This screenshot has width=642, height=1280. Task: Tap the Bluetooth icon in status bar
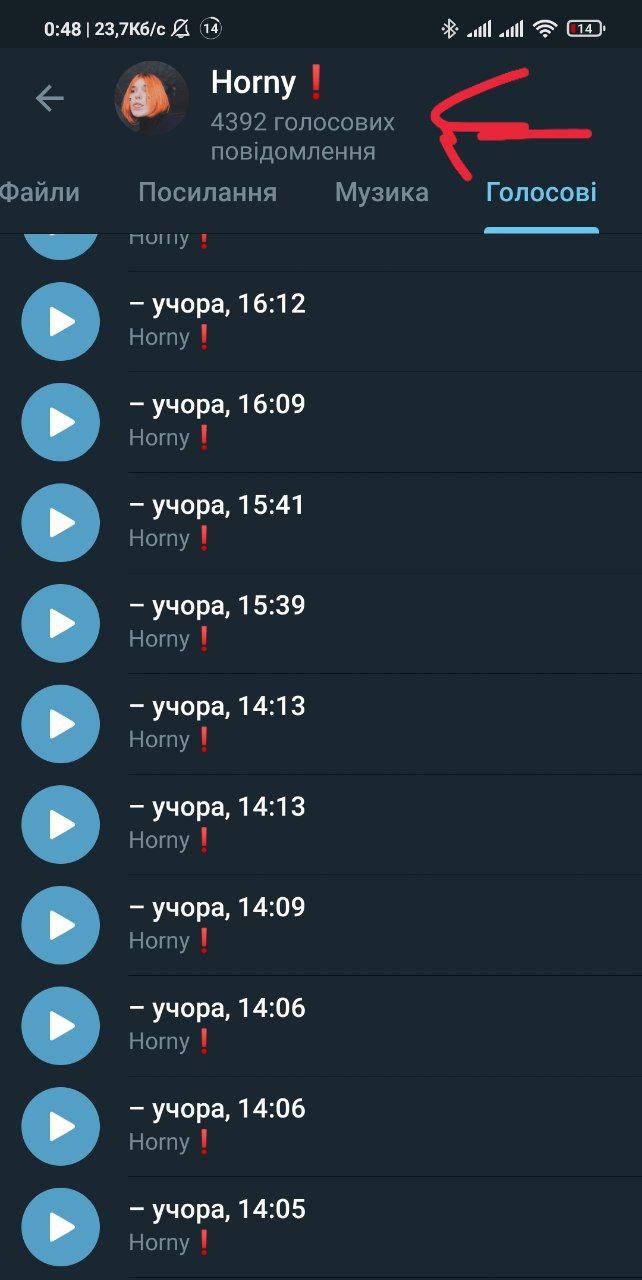click(449, 28)
